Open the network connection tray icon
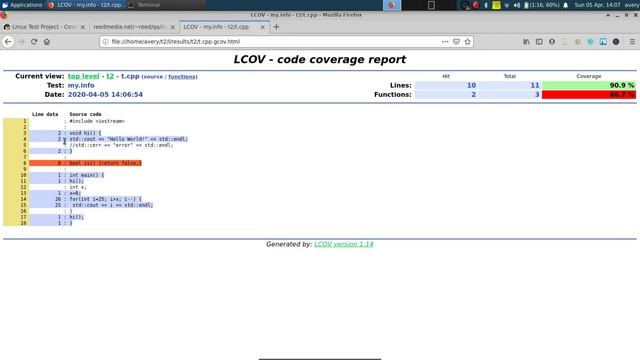 [507, 5]
